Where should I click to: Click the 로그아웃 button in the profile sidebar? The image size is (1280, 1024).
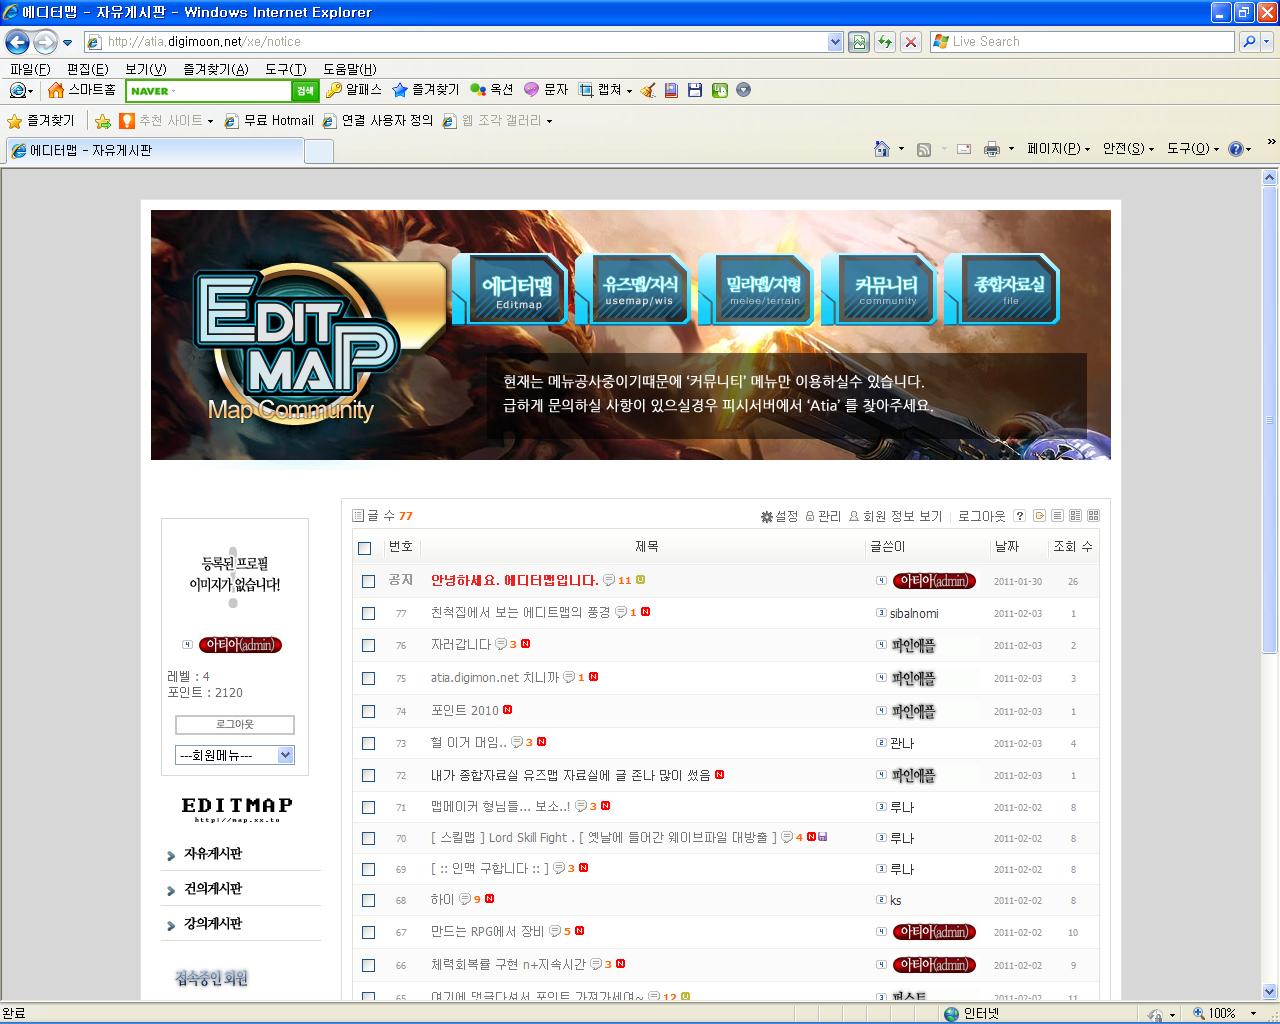click(235, 724)
